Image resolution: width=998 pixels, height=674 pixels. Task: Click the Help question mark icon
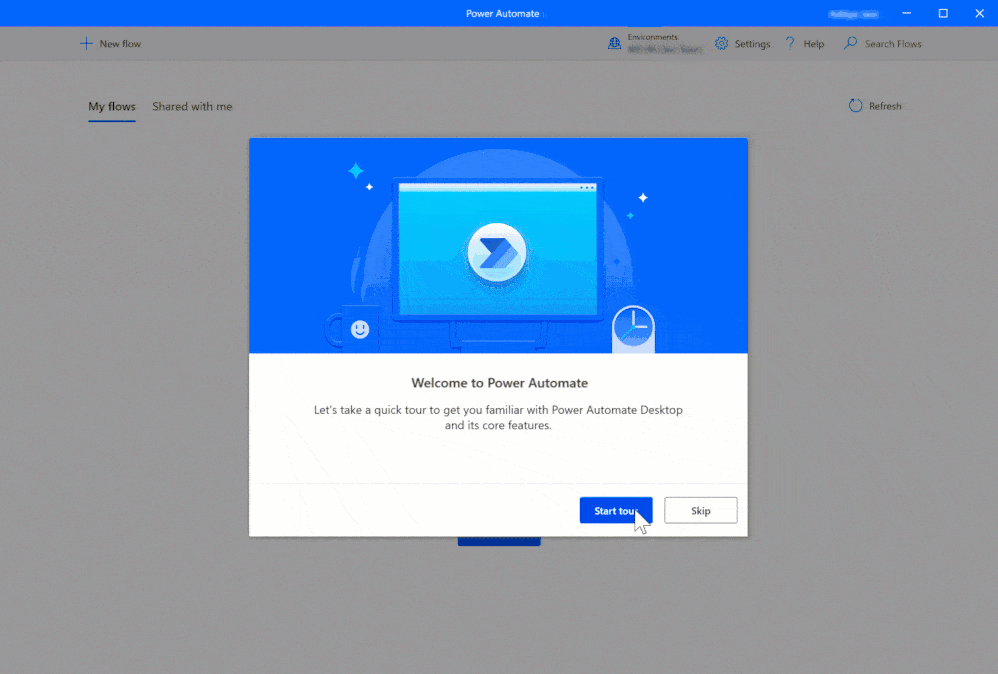pos(790,43)
